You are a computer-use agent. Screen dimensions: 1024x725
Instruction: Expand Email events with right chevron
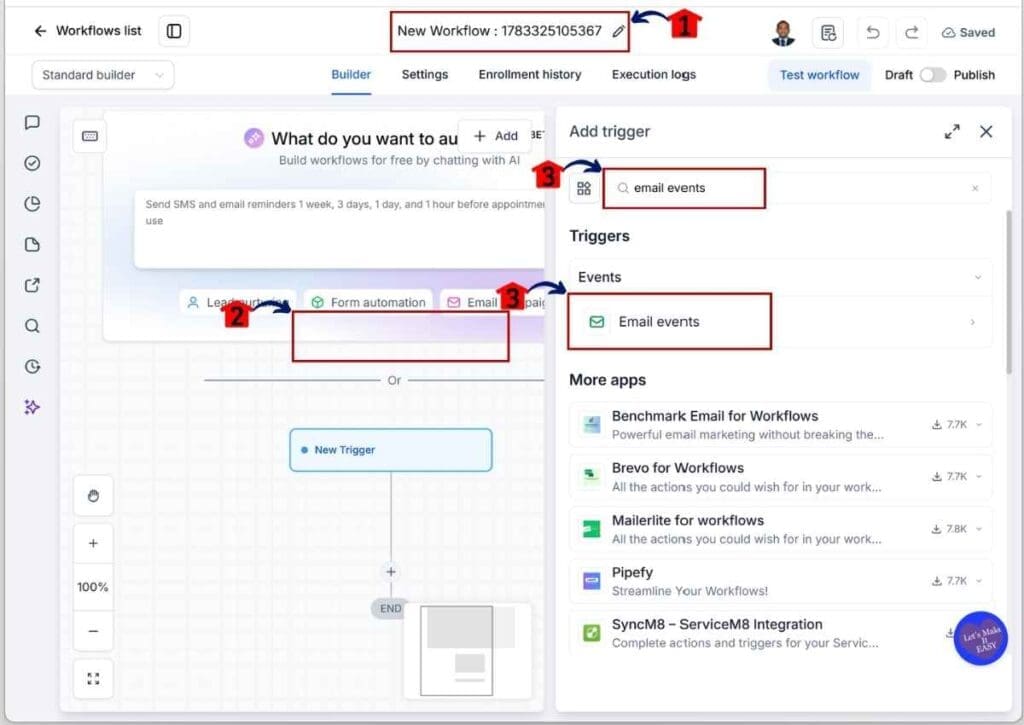(x=973, y=322)
